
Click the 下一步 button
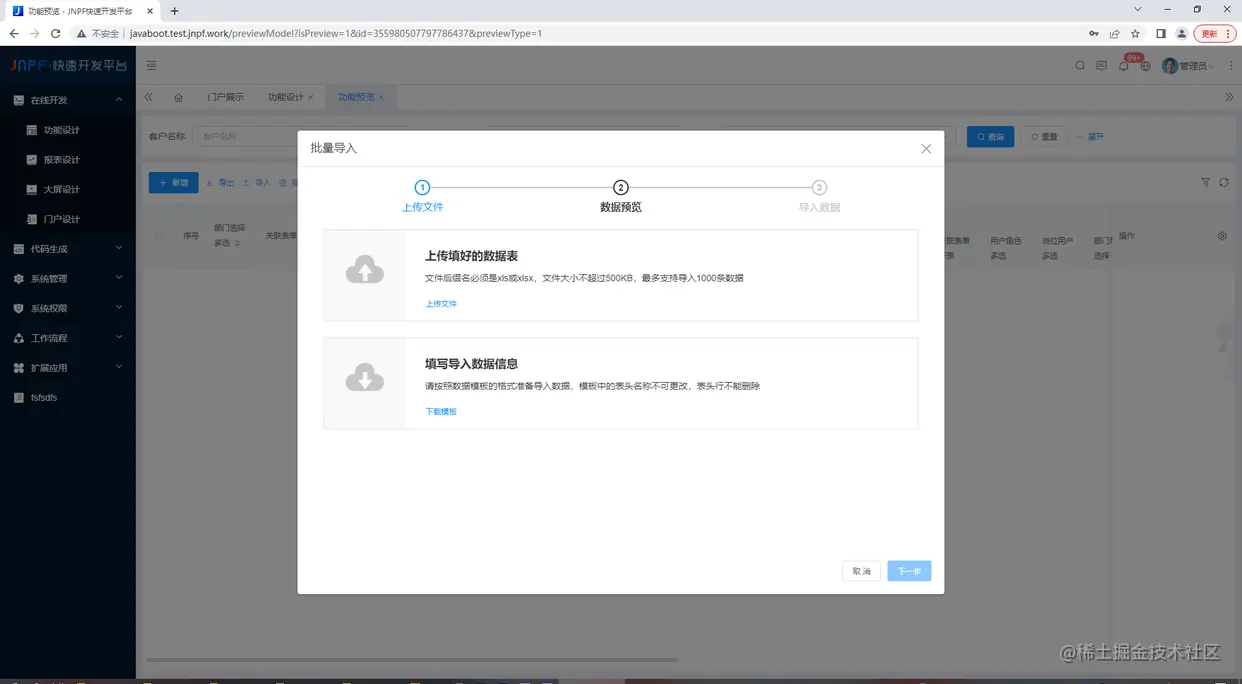[x=909, y=571]
